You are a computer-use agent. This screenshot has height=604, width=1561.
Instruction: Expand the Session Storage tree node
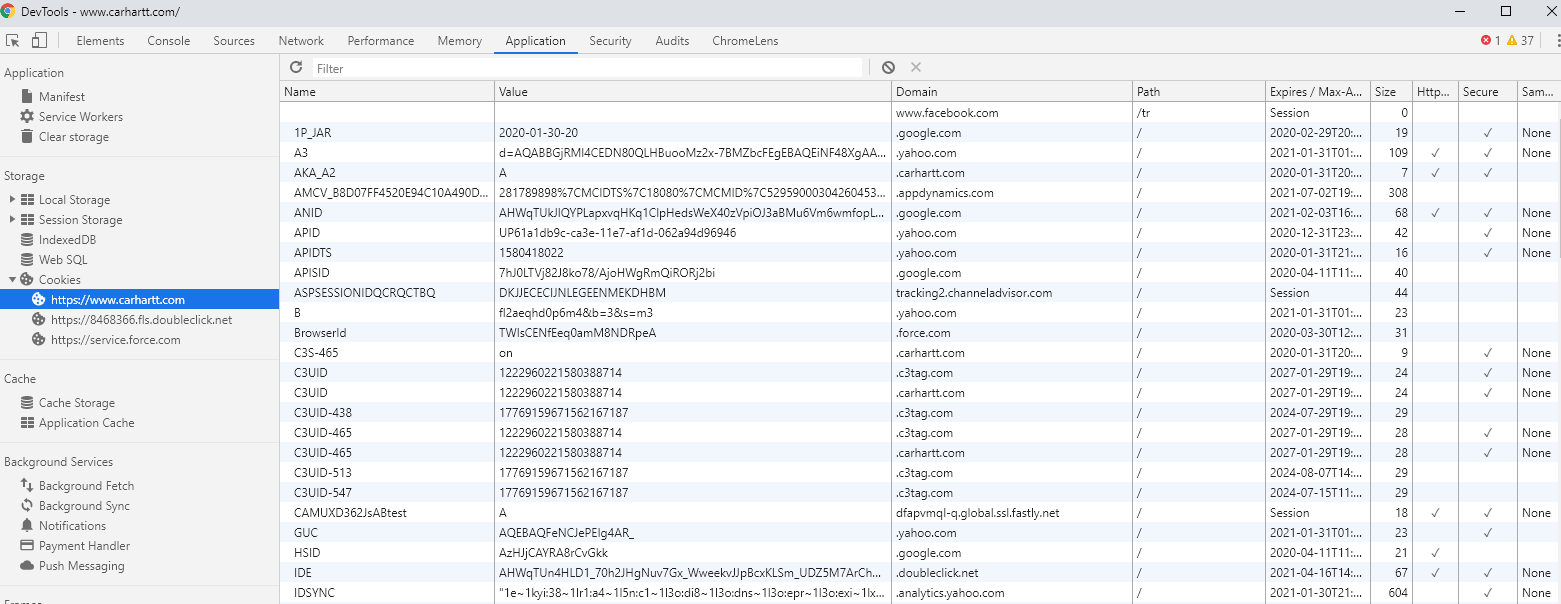(12, 220)
